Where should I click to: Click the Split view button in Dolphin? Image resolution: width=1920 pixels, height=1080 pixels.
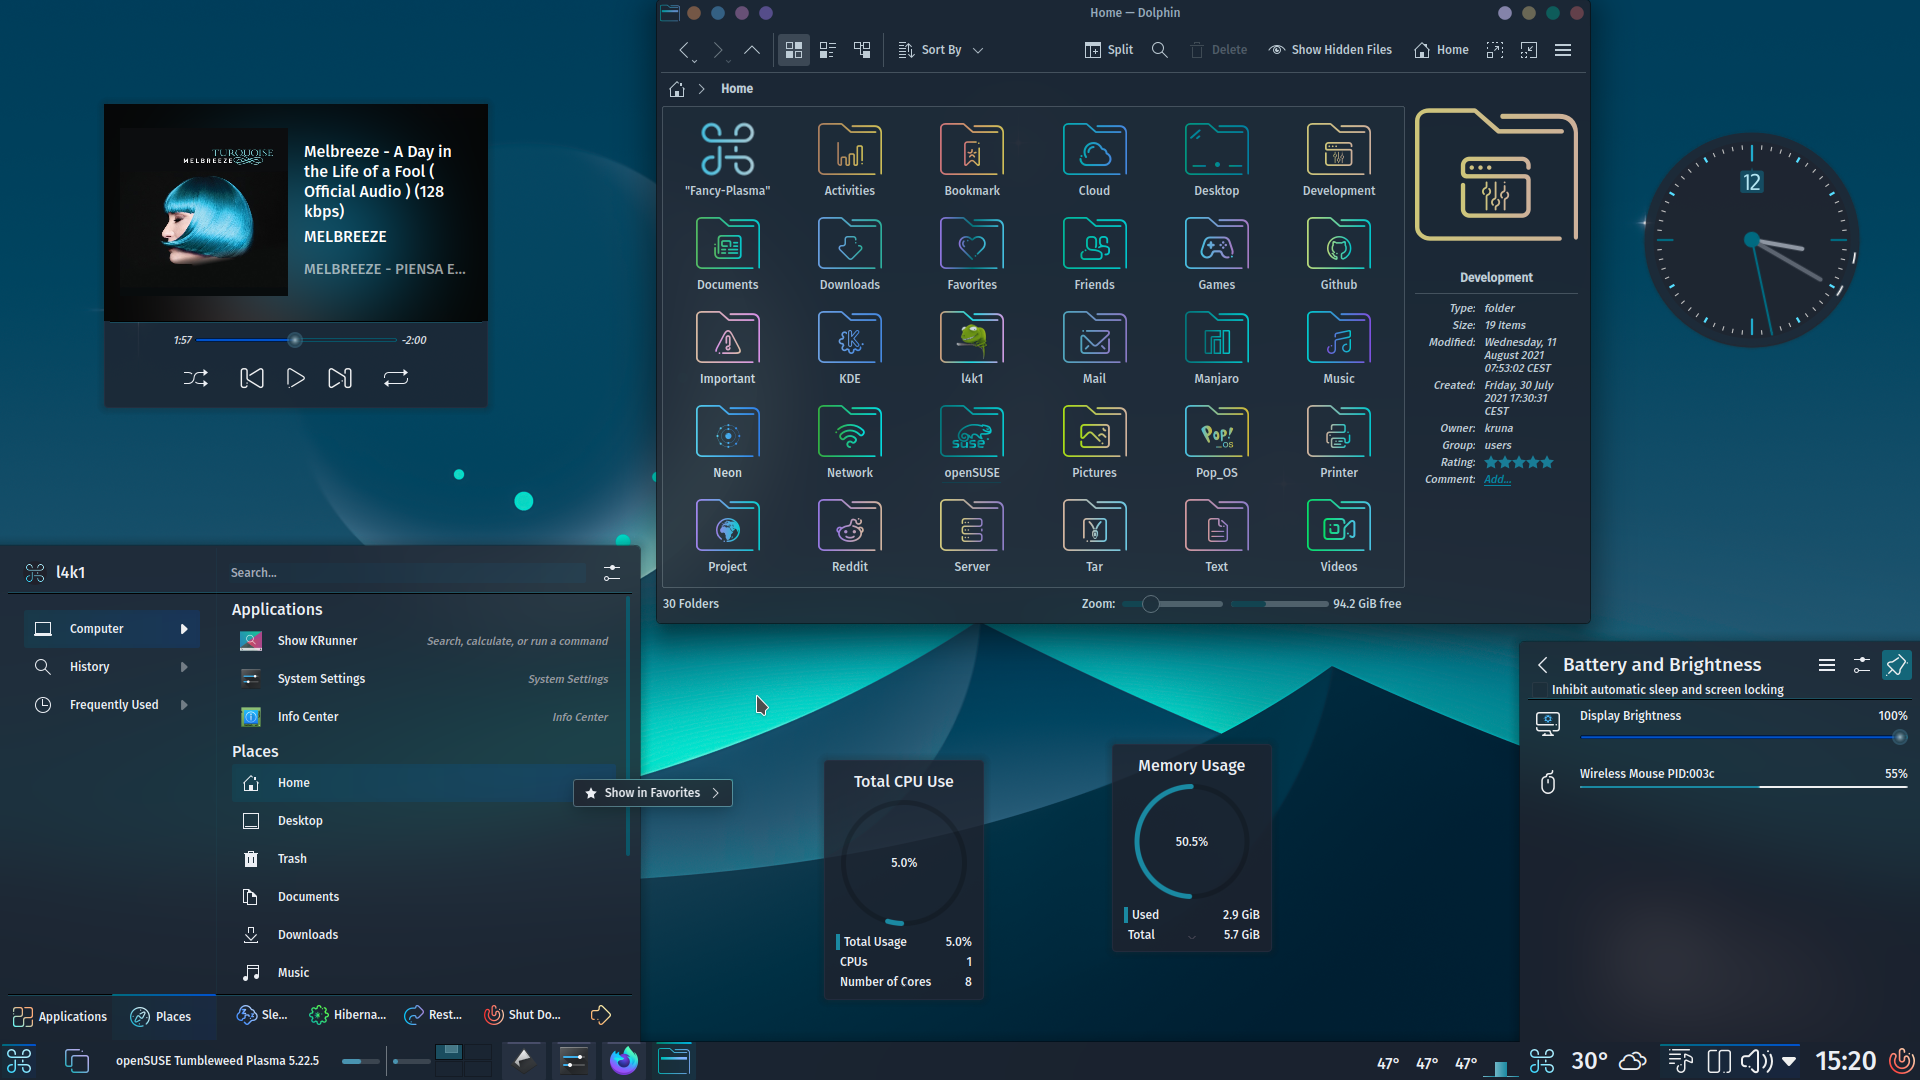point(1109,50)
